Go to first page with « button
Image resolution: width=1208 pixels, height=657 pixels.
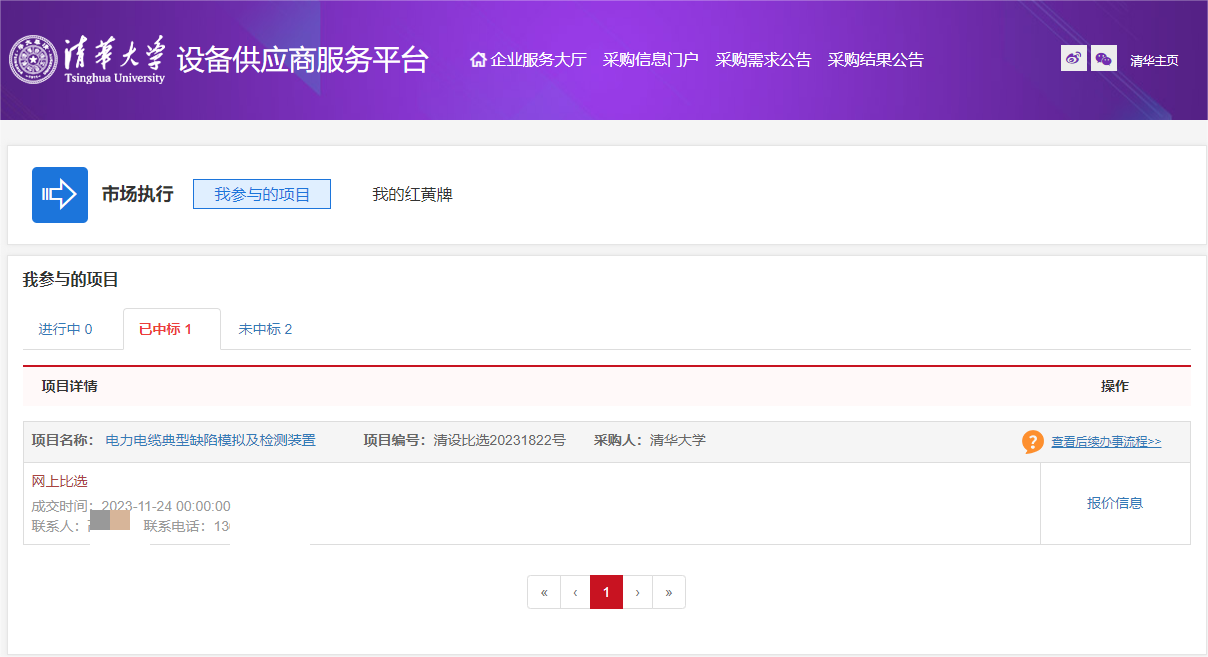tap(544, 592)
